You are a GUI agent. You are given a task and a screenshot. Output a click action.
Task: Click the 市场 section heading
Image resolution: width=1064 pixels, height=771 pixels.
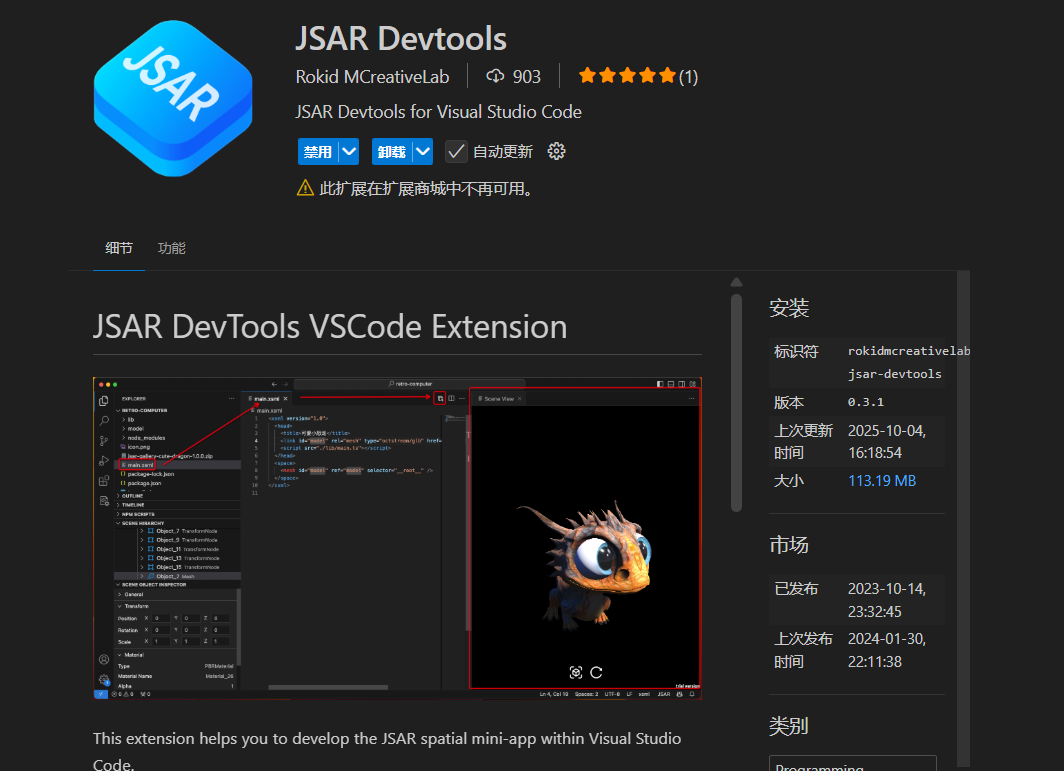[x=788, y=545]
